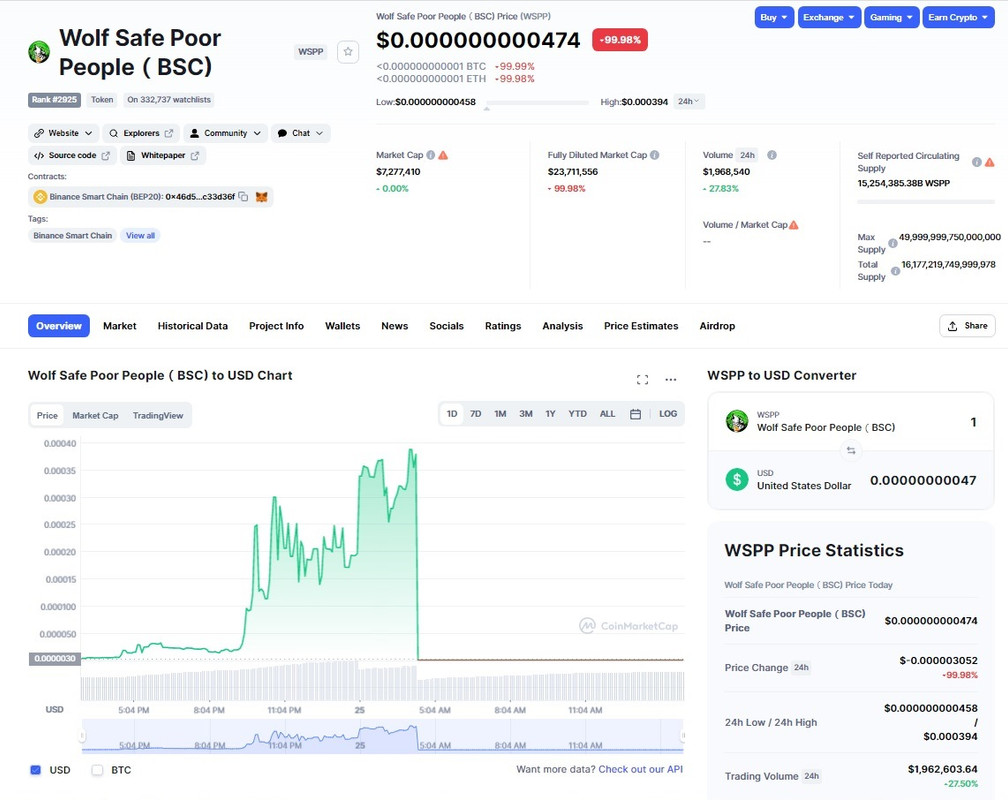Open the Website dropdown
The image size is (1008, 800).
point(63,133)
